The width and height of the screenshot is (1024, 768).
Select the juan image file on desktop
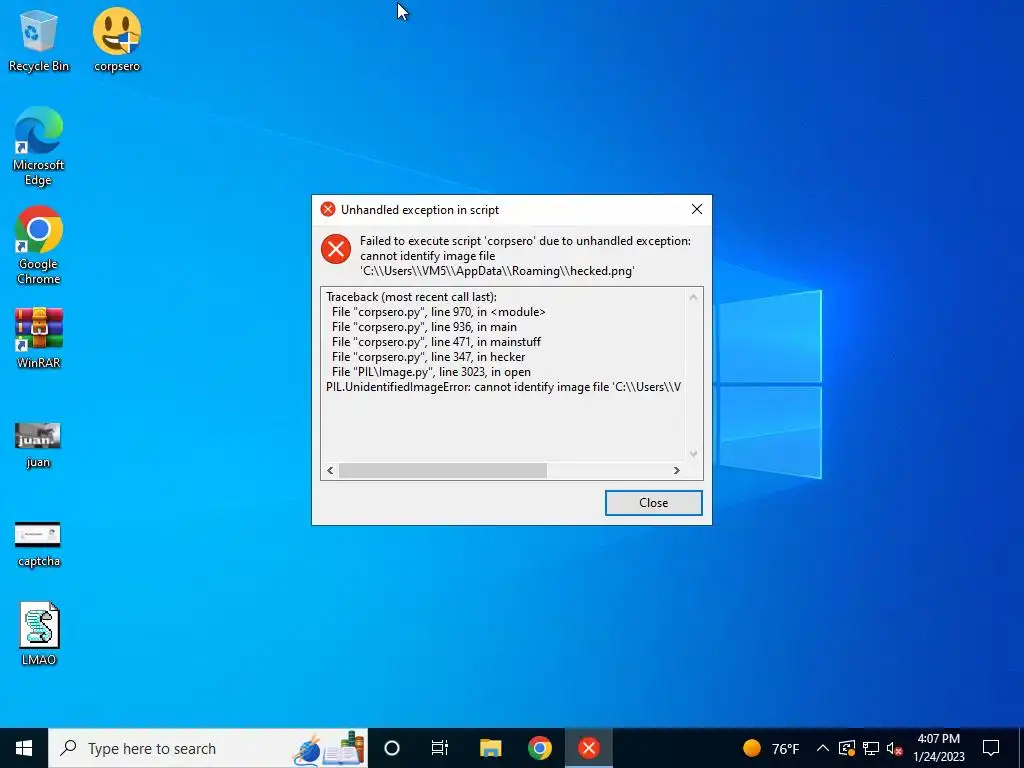38,445
